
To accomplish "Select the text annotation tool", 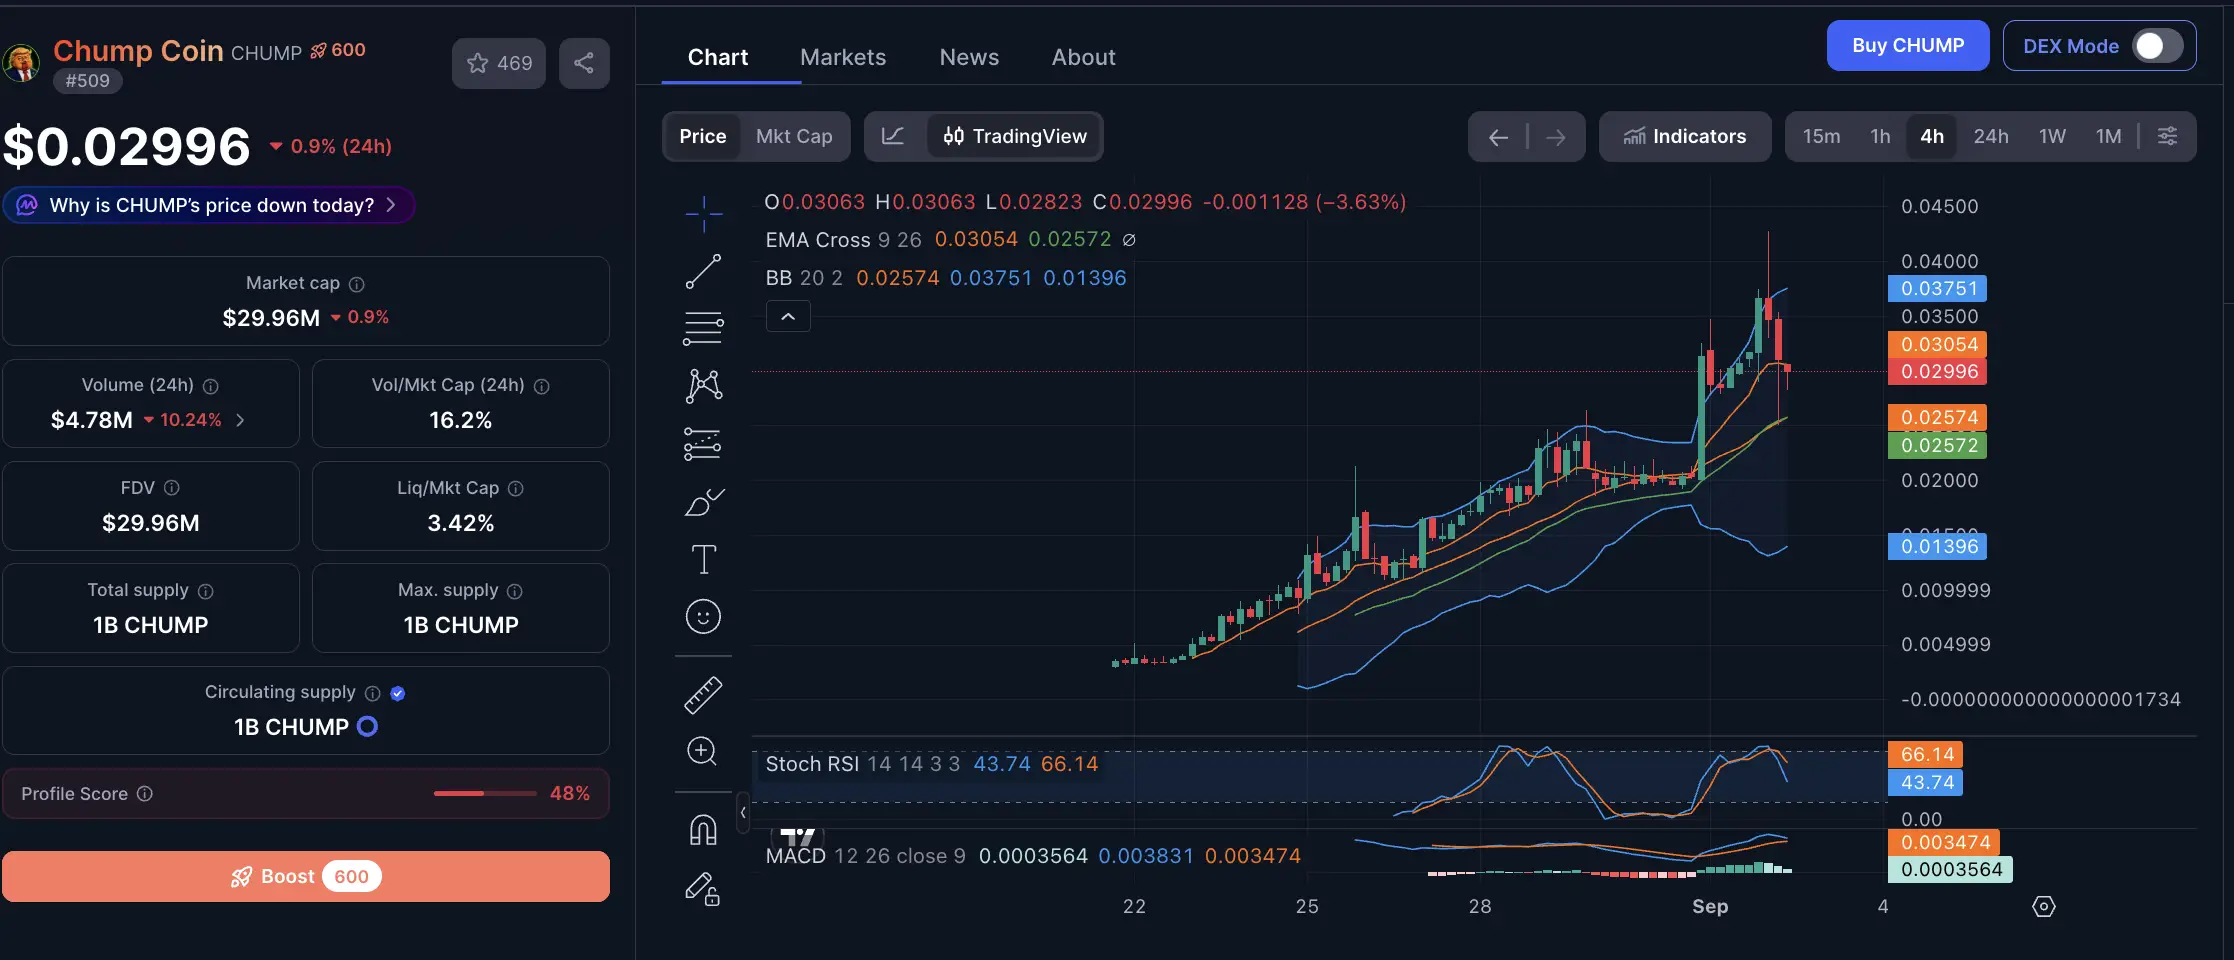I will (703, 559).
